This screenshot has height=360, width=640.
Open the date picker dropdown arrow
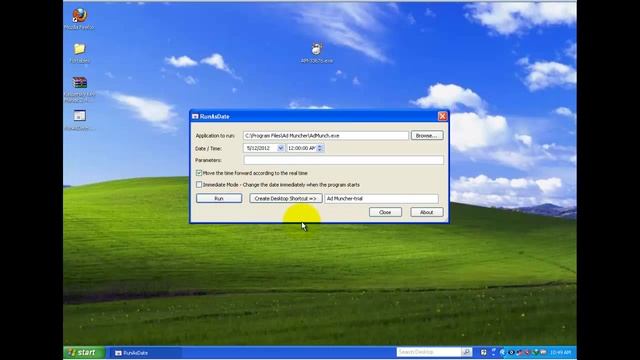(x=280, y=148)
